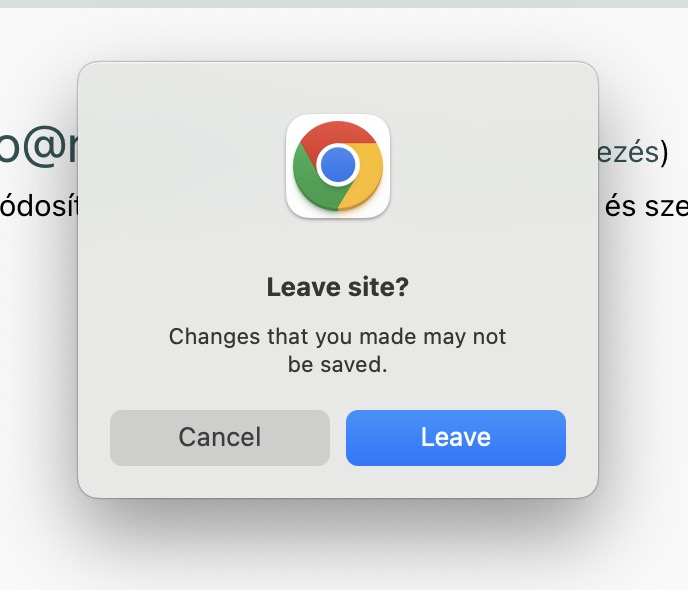Click the partial email address behind dialog
688x590 pixels.
[39, 147]
